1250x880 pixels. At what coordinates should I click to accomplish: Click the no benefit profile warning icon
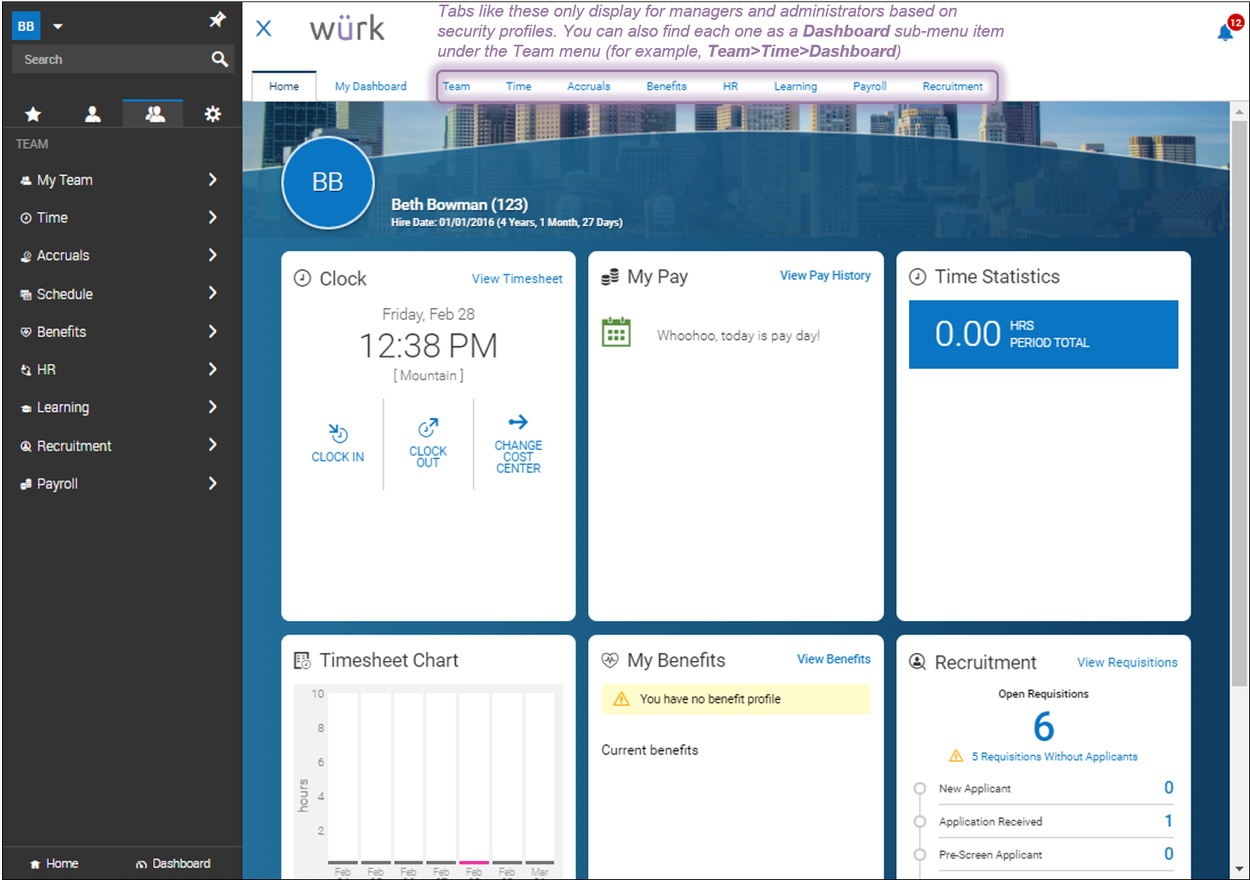(x=621, y=699)
